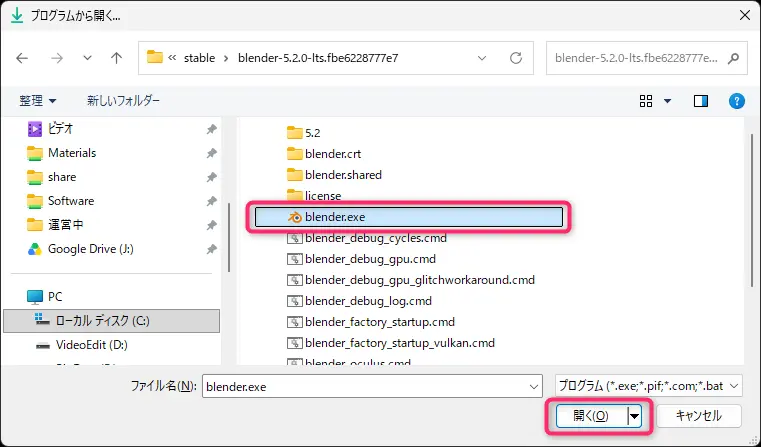
Task: Select the license folder
Action: pos(323,196)
